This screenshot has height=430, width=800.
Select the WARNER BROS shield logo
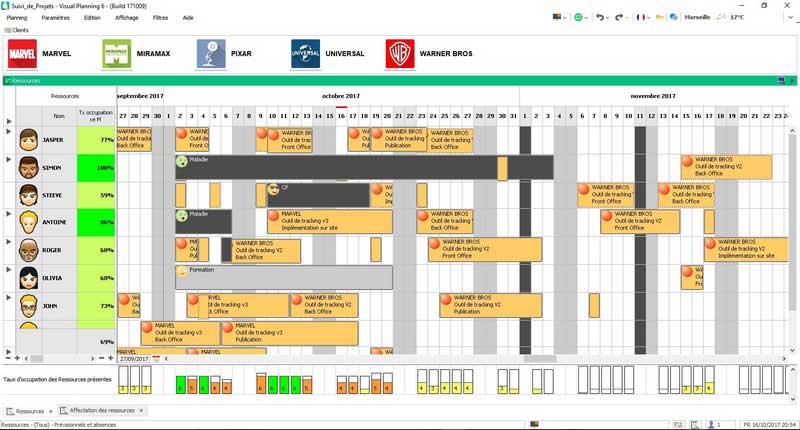(x=400, y=54)
